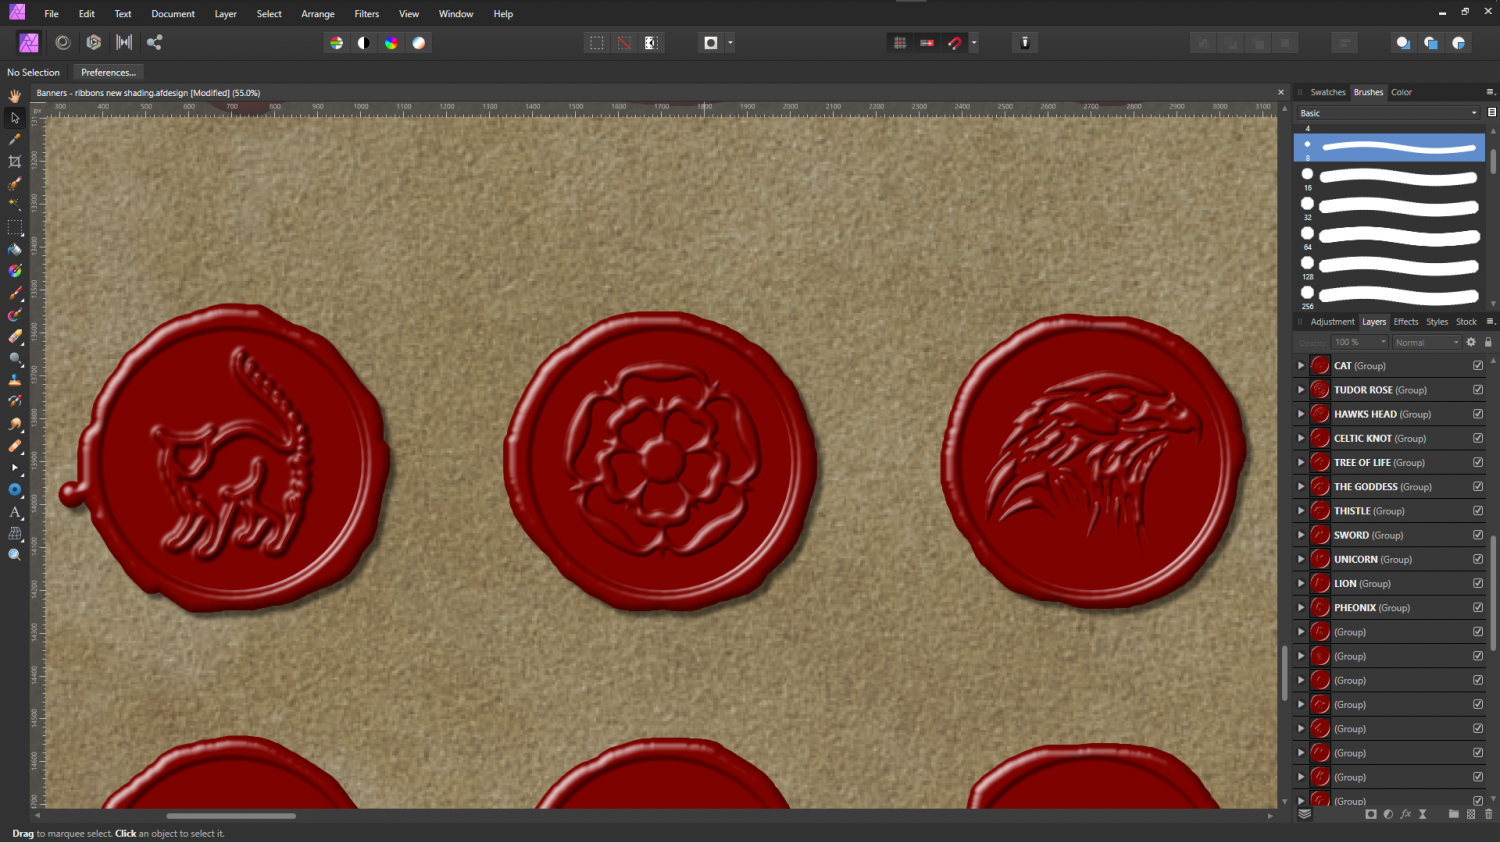Select the Flood Fill bucket tool
The image size is (1500, 843).
pos(14,249)
